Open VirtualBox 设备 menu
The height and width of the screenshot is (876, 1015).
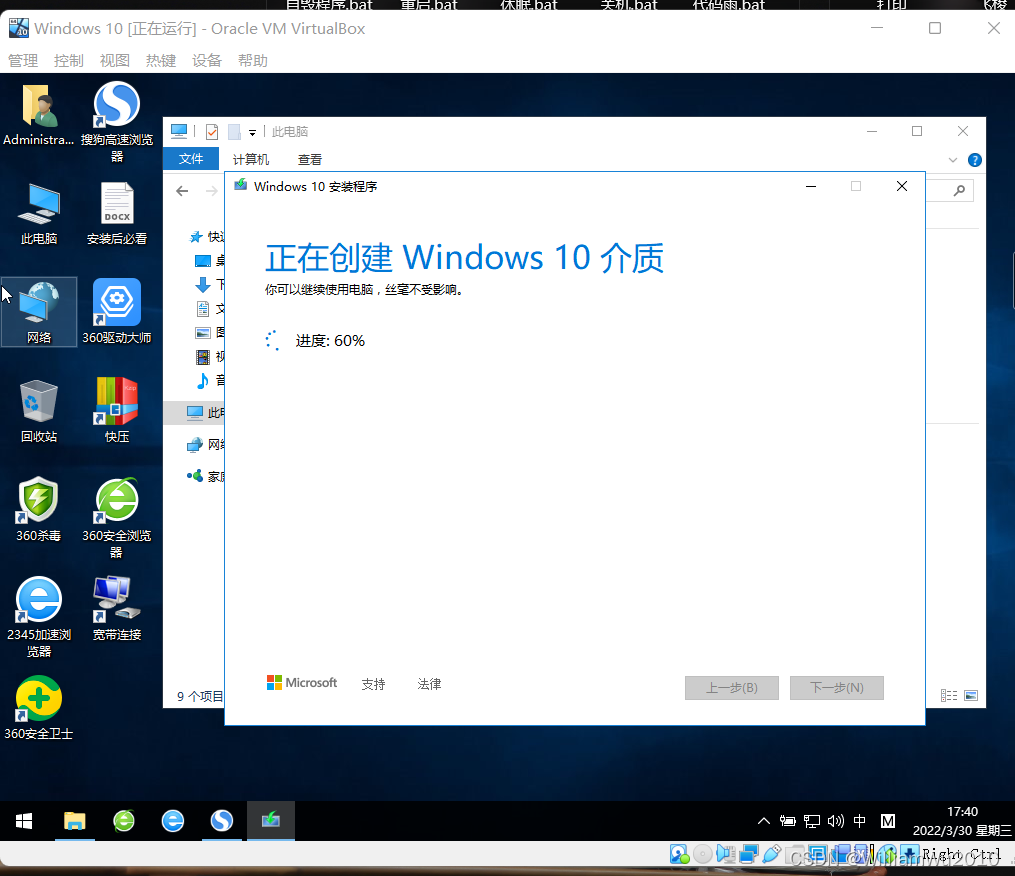[206, 61]
